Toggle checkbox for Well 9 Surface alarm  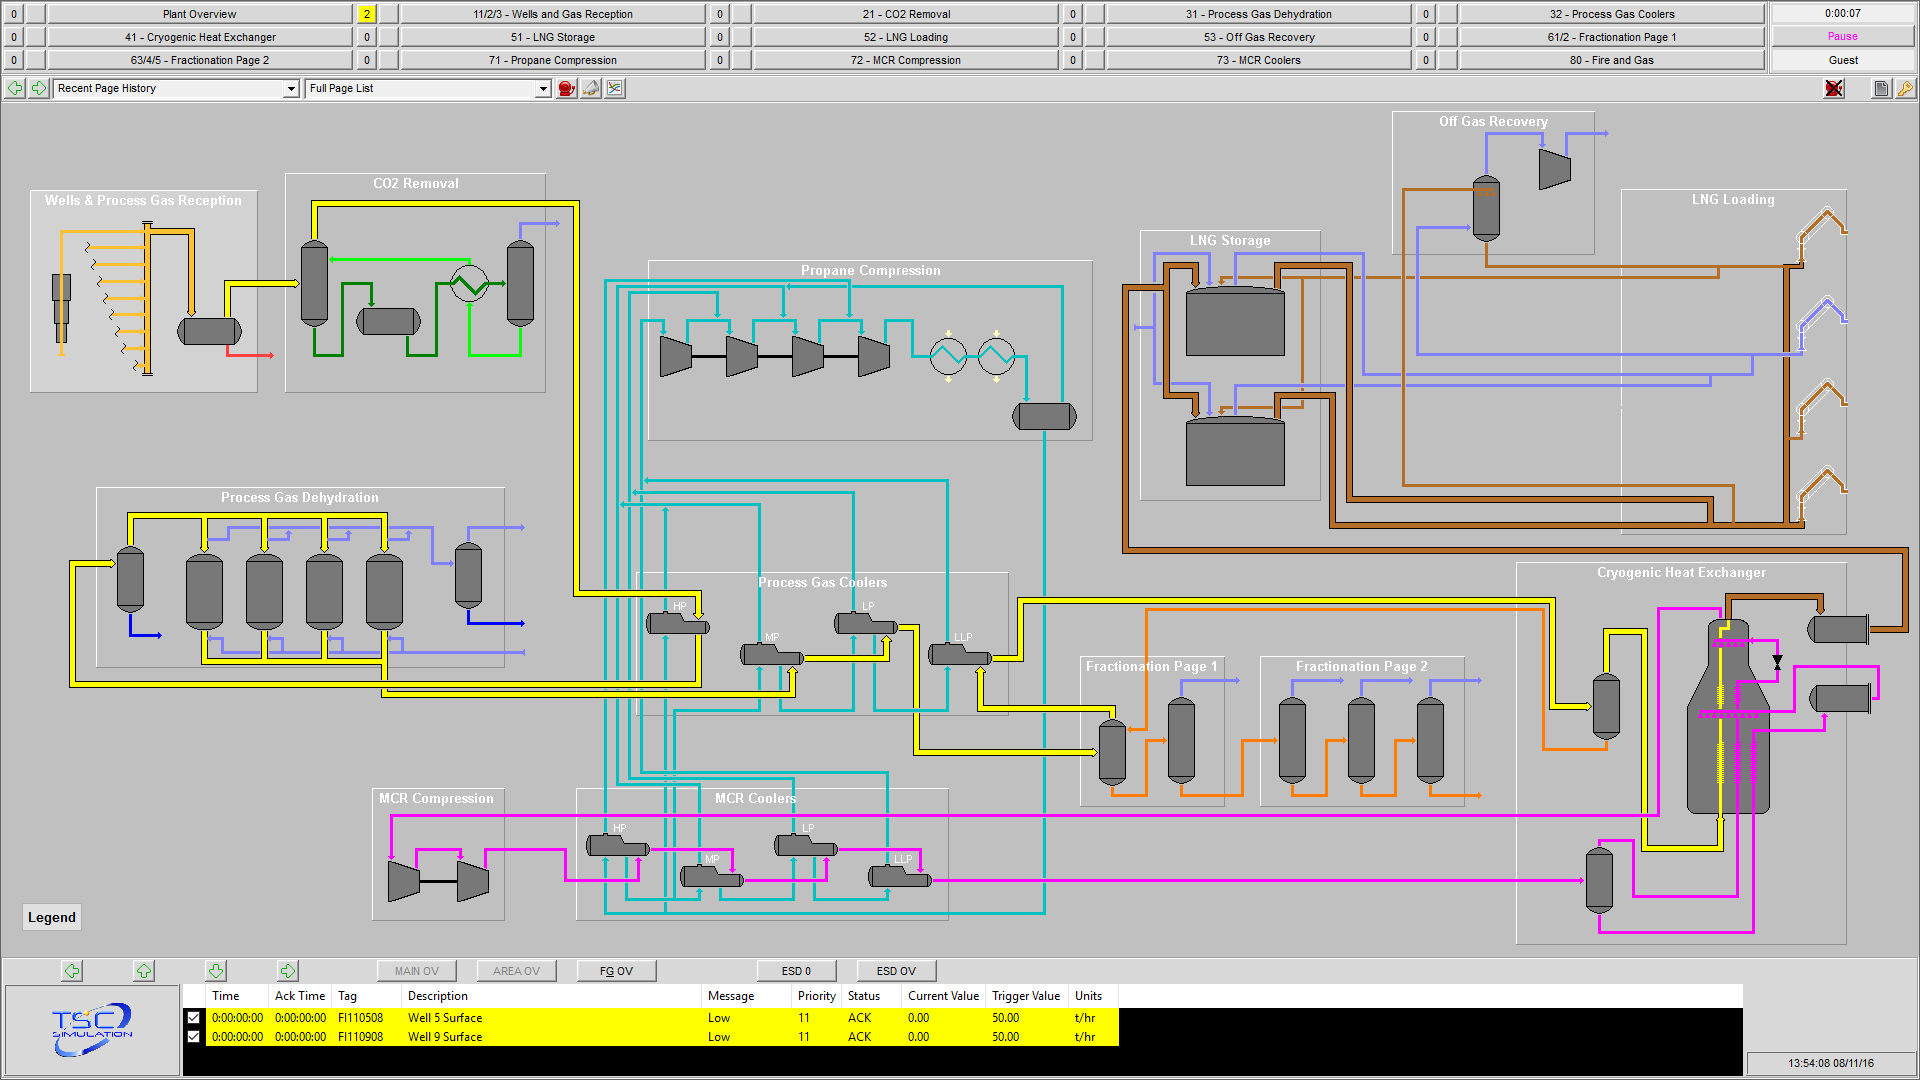(x=194, y=1037)
